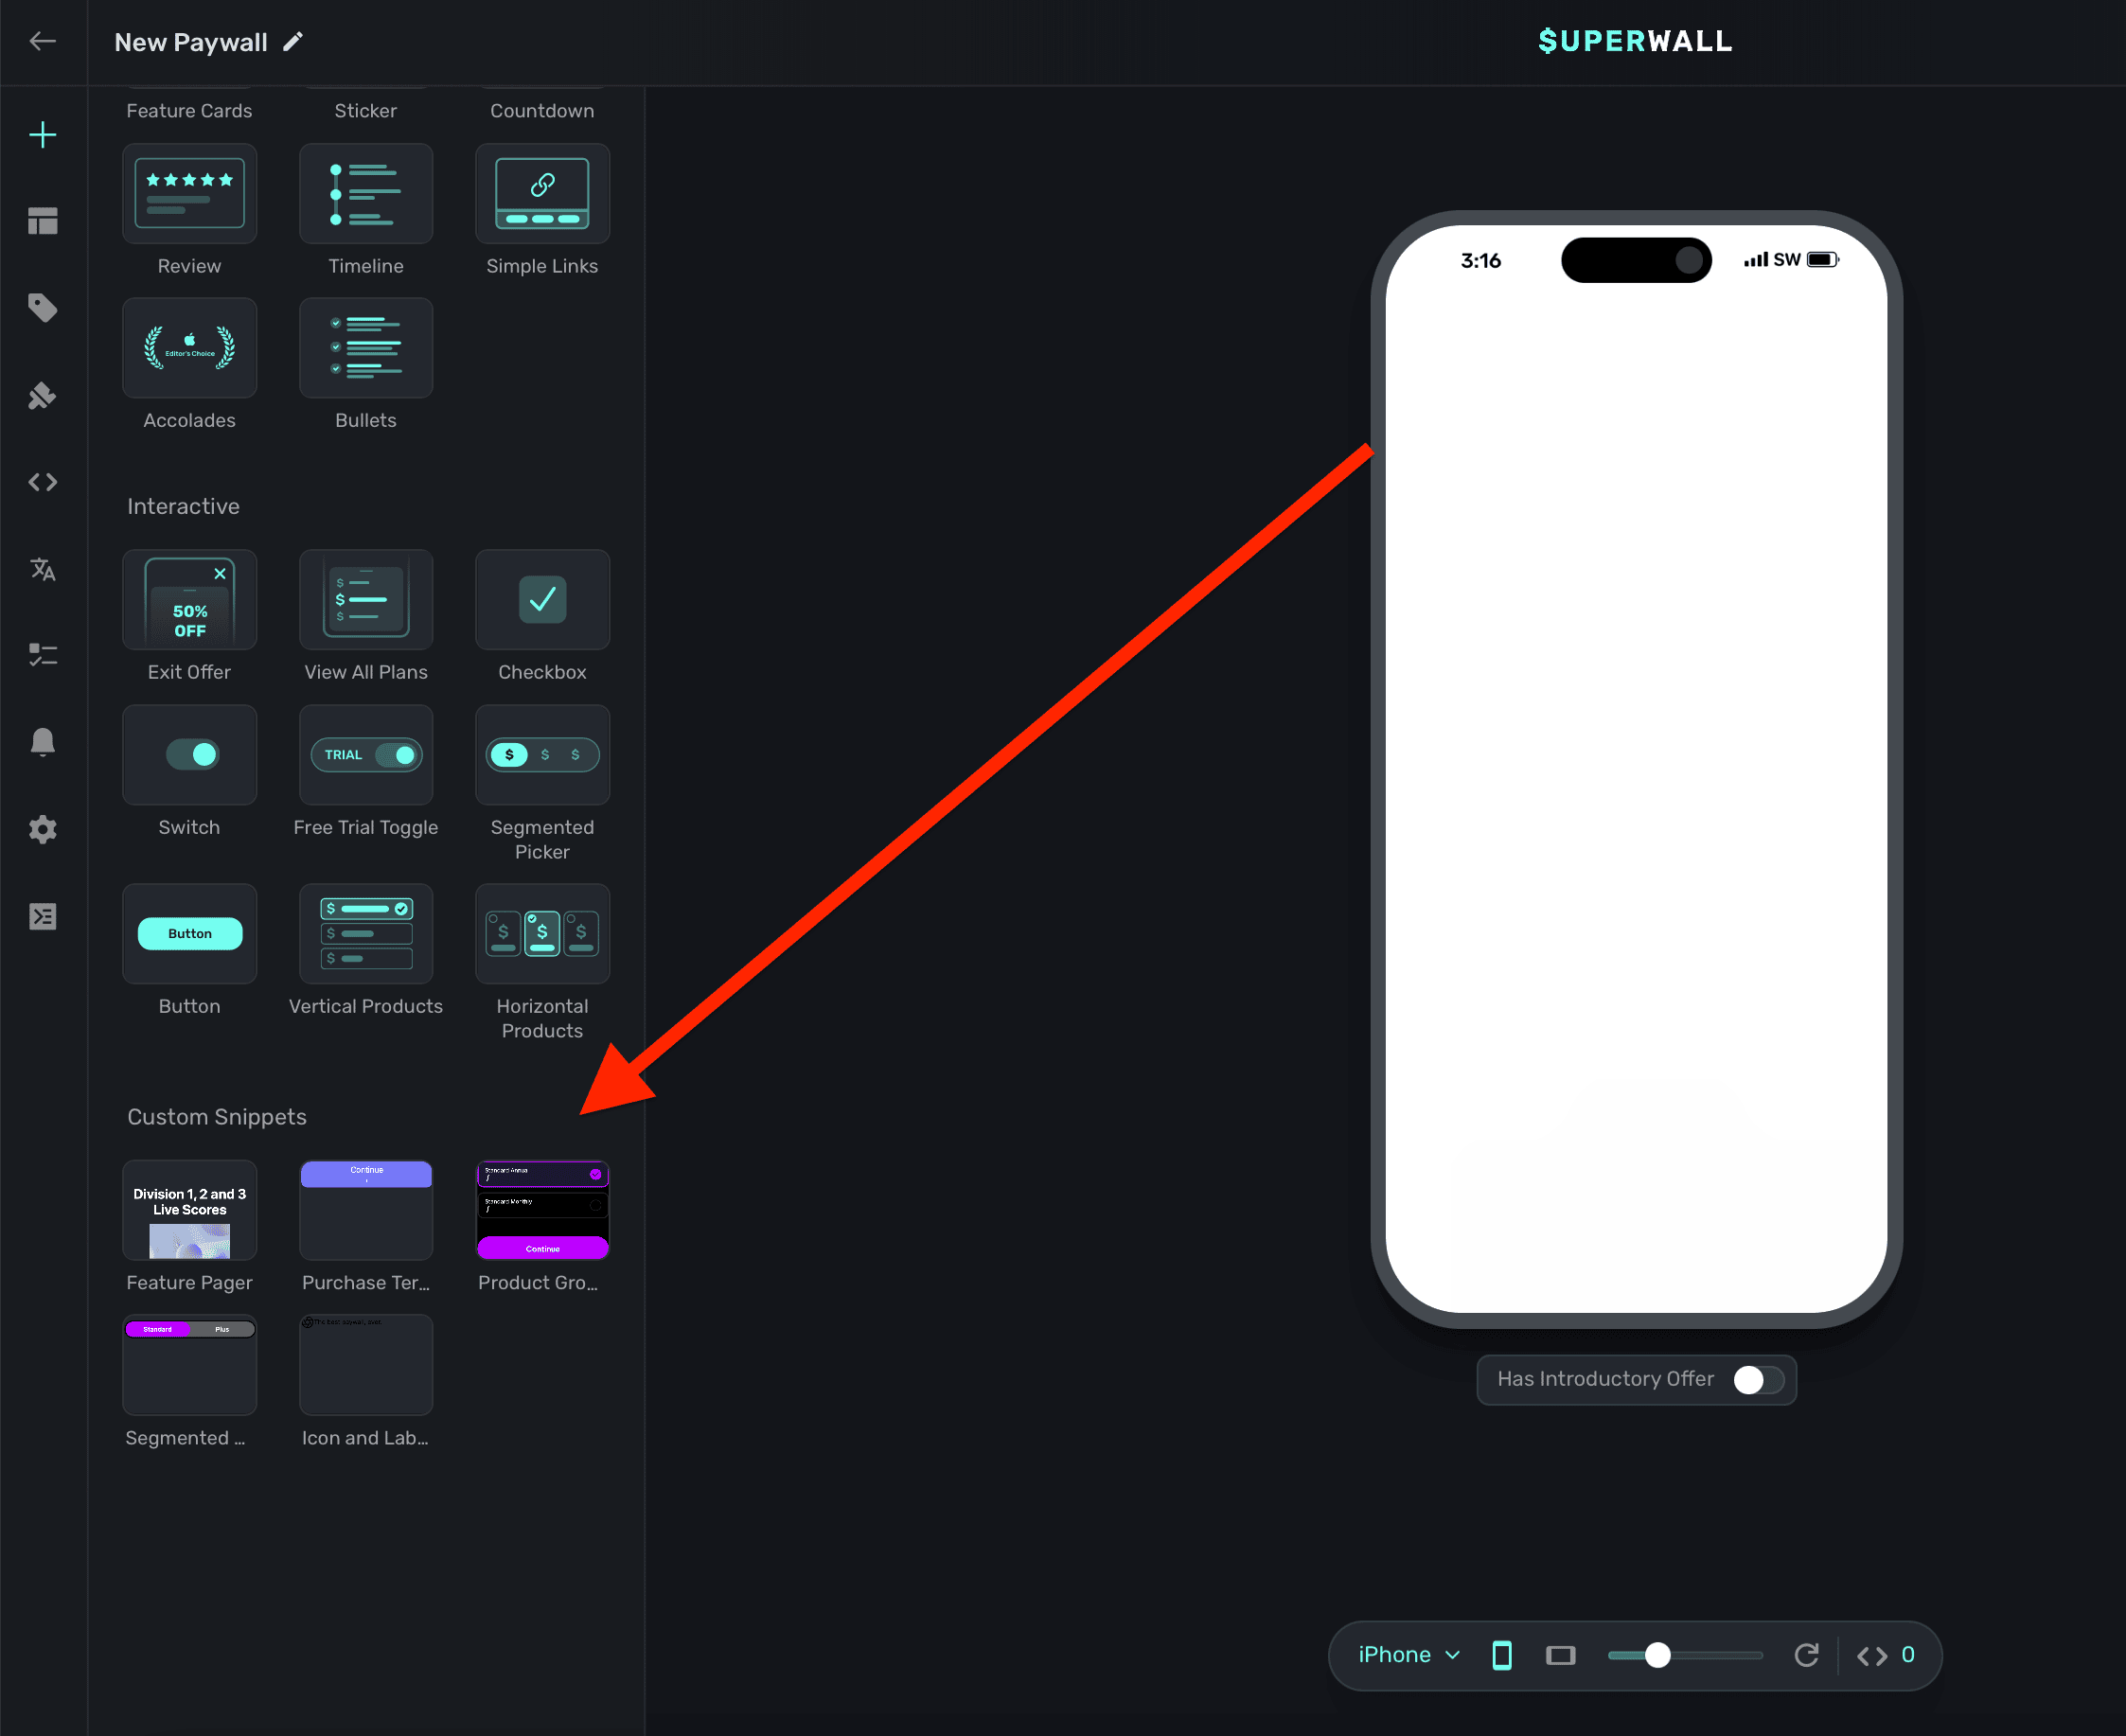This screenshot has height=1736, width=2126.
Task: Click the back arrow icon
Action: point(42,41)
